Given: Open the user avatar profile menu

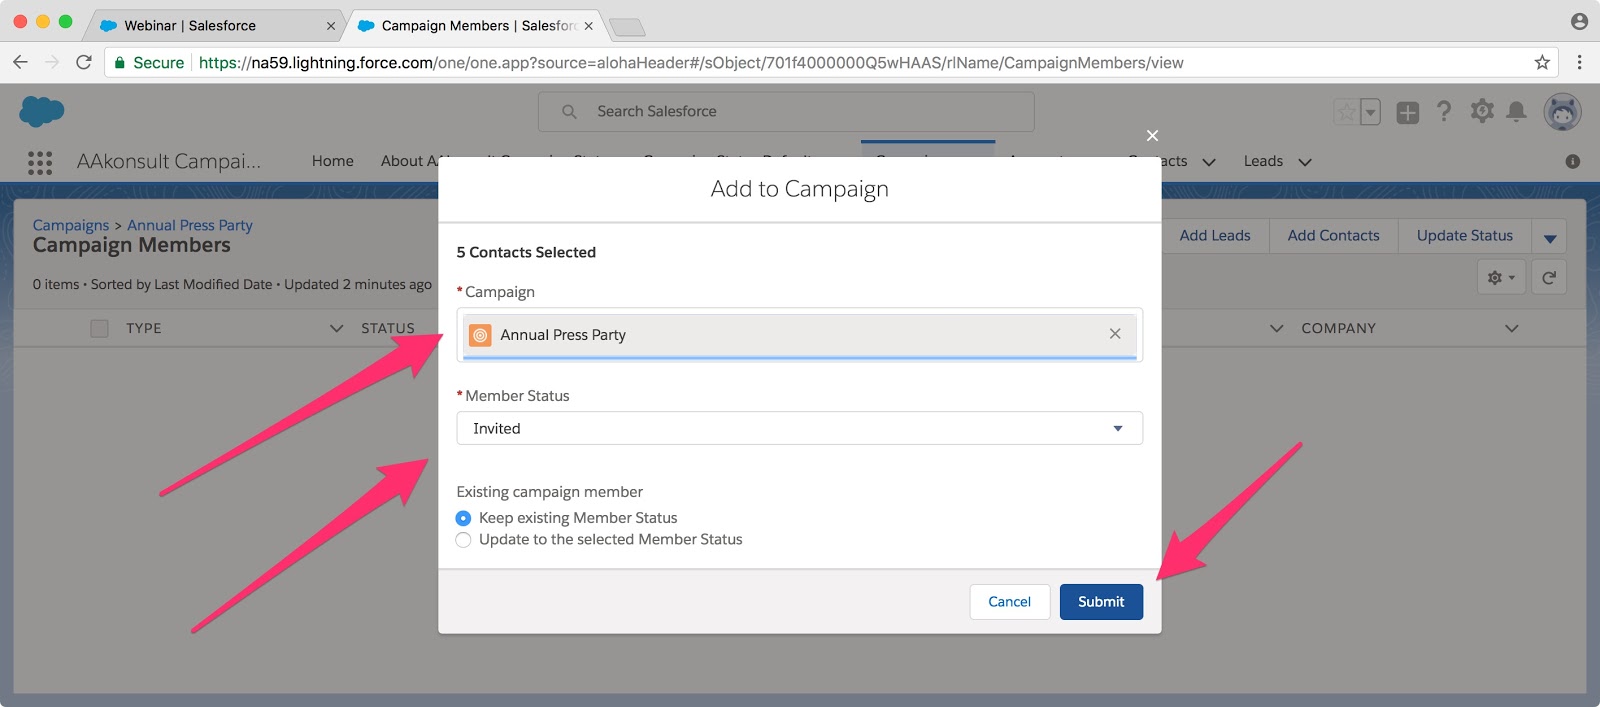Looking at the screenshot, I should [x=1562, y=111].
